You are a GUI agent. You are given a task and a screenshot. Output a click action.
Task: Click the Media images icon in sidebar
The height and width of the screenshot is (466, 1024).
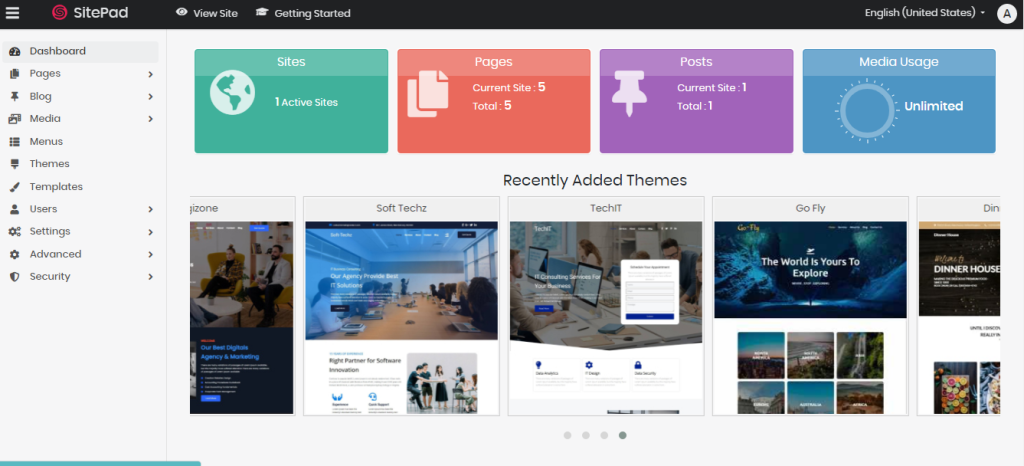(x=14, y=119)
